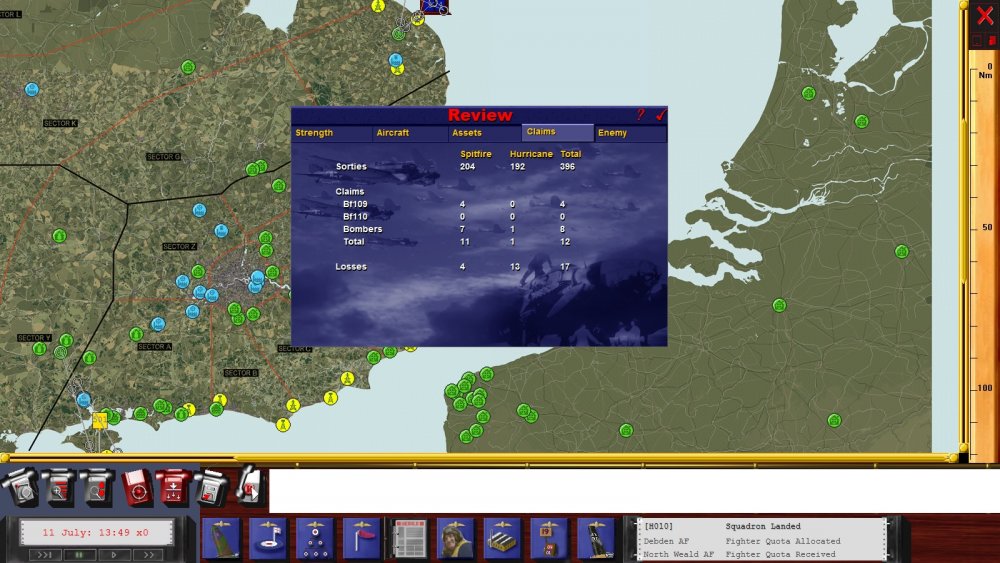Click the save disk telephone icon

coord(211,488)
